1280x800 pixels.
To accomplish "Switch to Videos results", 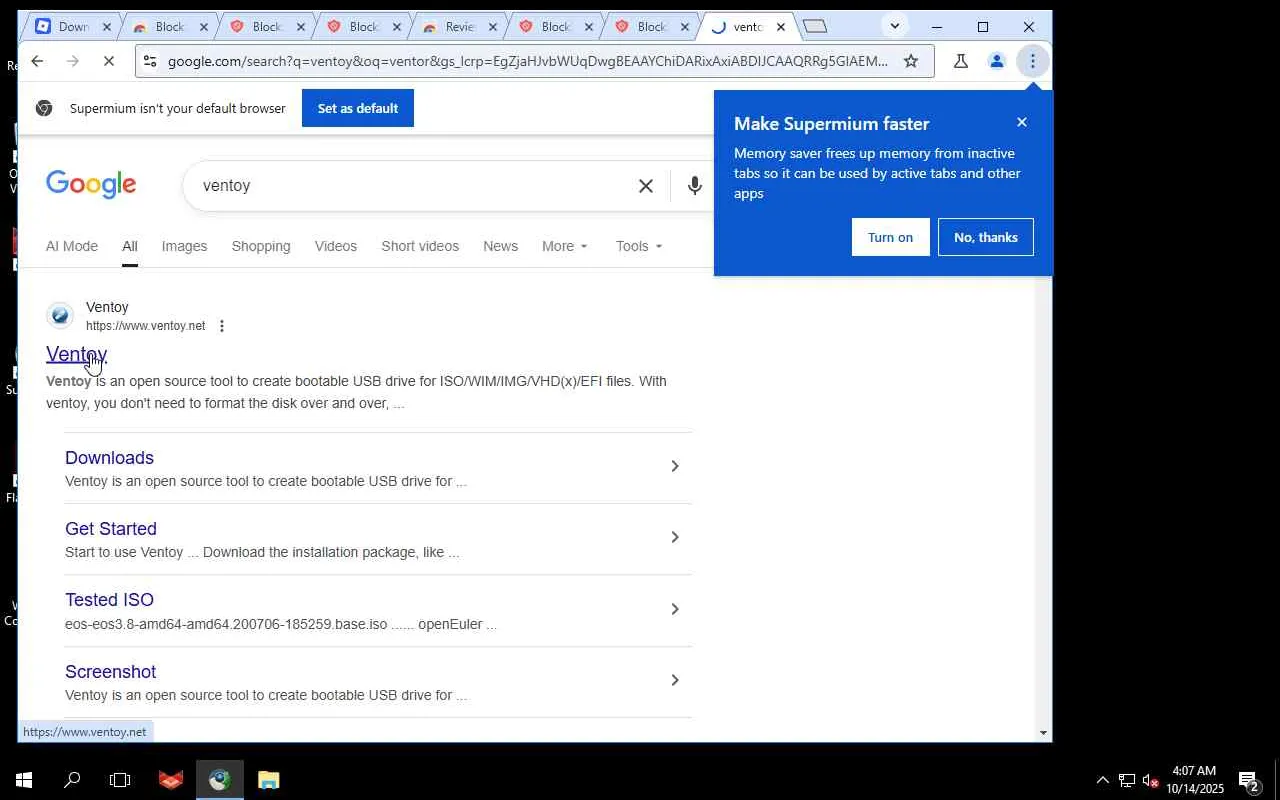I will pos(336,246).
